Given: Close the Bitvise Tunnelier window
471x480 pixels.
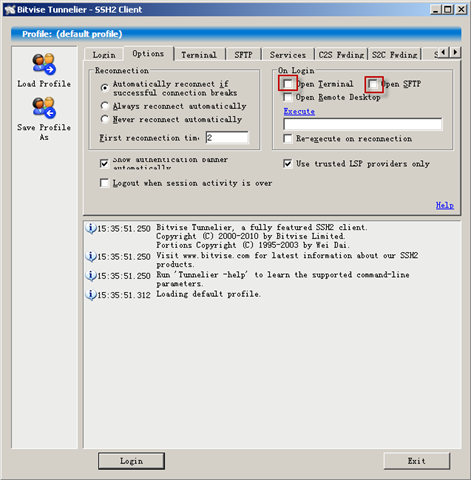Looking at the screenshot, I should click(461, 10).
